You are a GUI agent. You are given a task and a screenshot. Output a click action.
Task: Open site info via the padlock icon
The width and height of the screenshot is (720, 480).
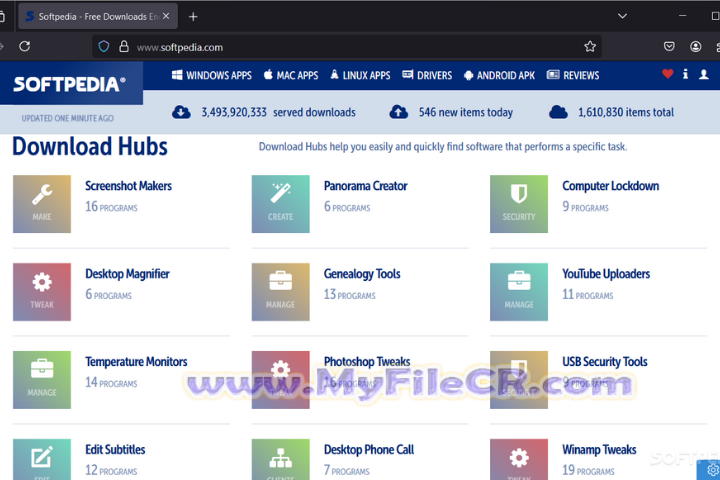coord(124,46)
